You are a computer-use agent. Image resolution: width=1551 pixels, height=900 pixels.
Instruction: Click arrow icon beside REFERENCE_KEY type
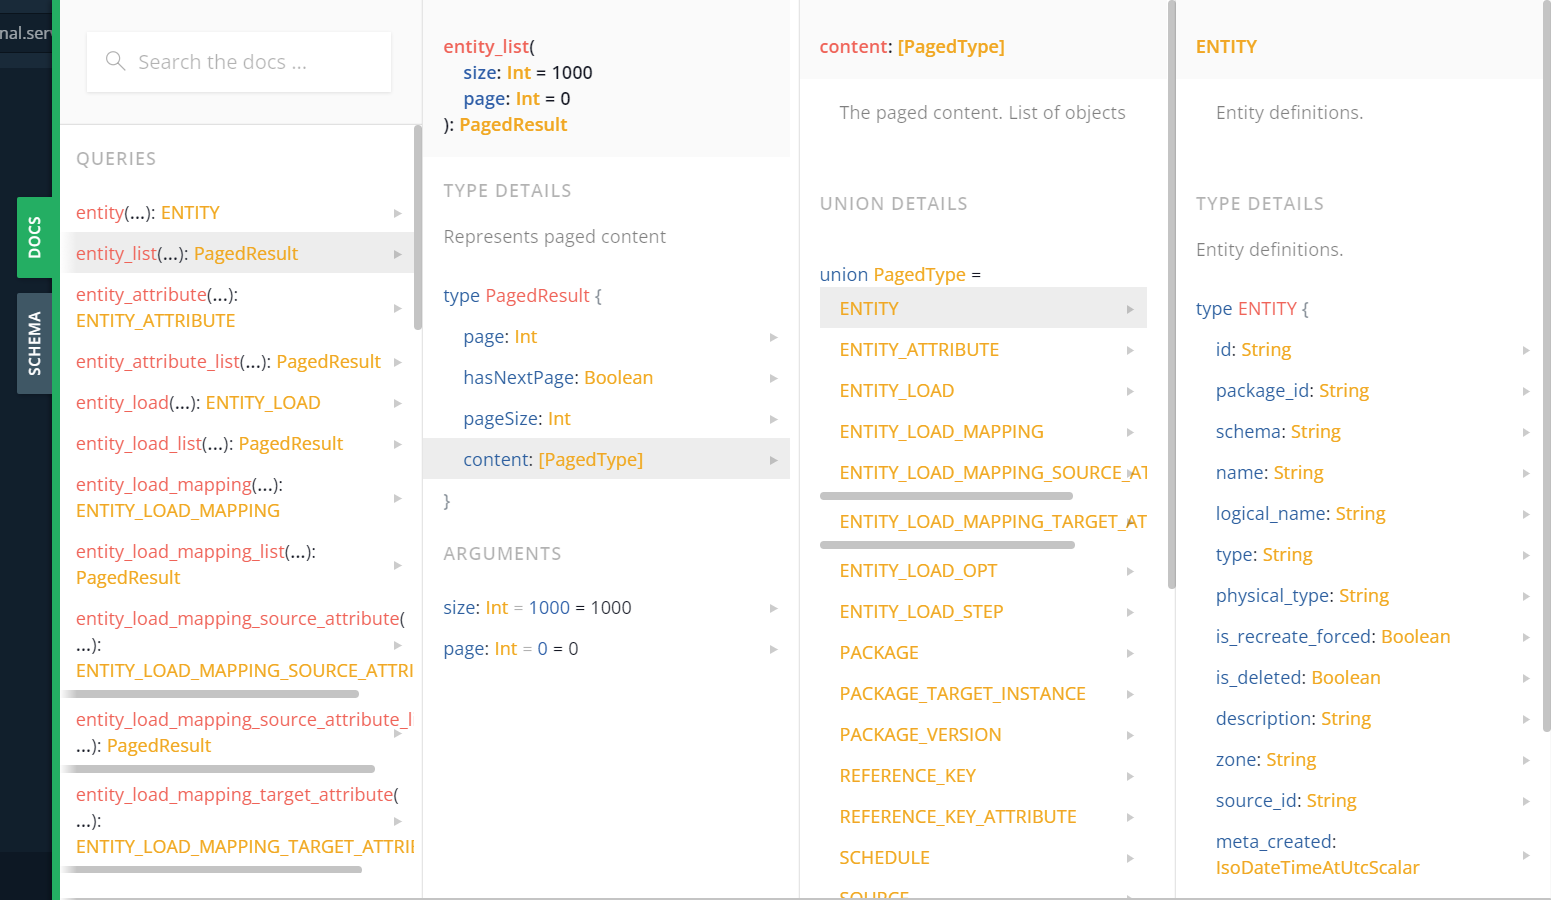[1130, 776]
